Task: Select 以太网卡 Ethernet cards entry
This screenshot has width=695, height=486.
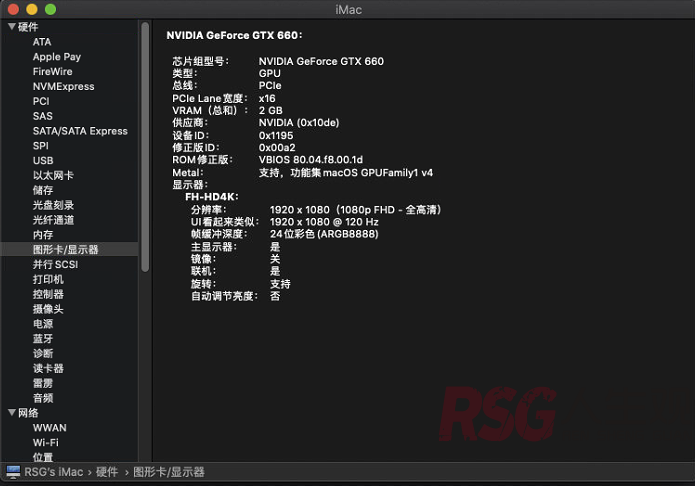Action: tap(53, 176)
